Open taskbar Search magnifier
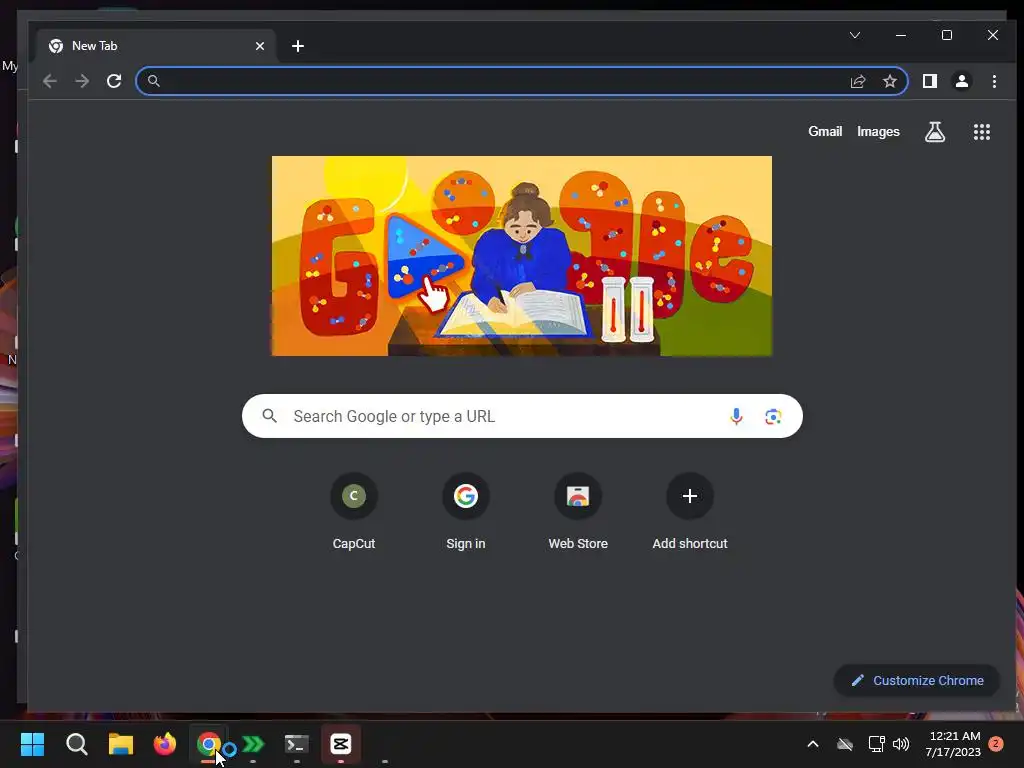The width and height of the screenshot is (1024, 768). 76,744
